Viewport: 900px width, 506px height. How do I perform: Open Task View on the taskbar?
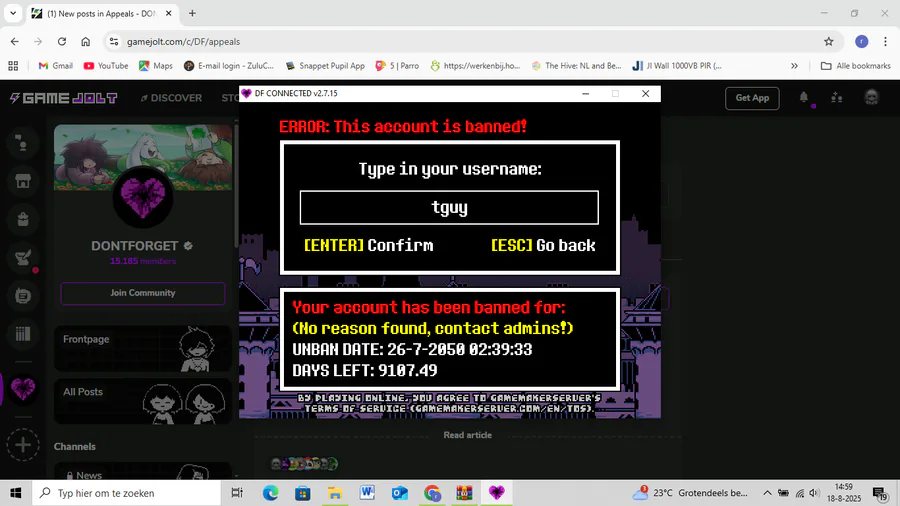click(x=236, y=493)
